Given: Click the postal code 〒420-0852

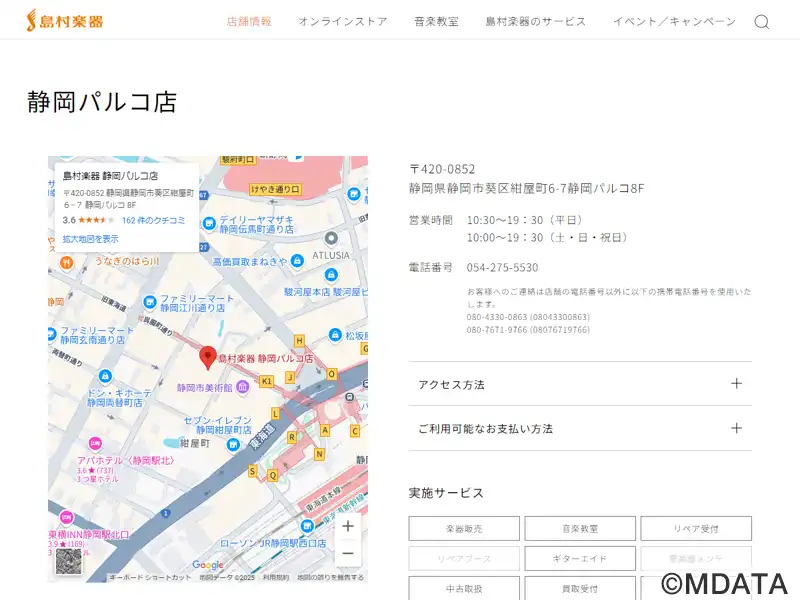Looking at the screenshot, I should point(442,169).
